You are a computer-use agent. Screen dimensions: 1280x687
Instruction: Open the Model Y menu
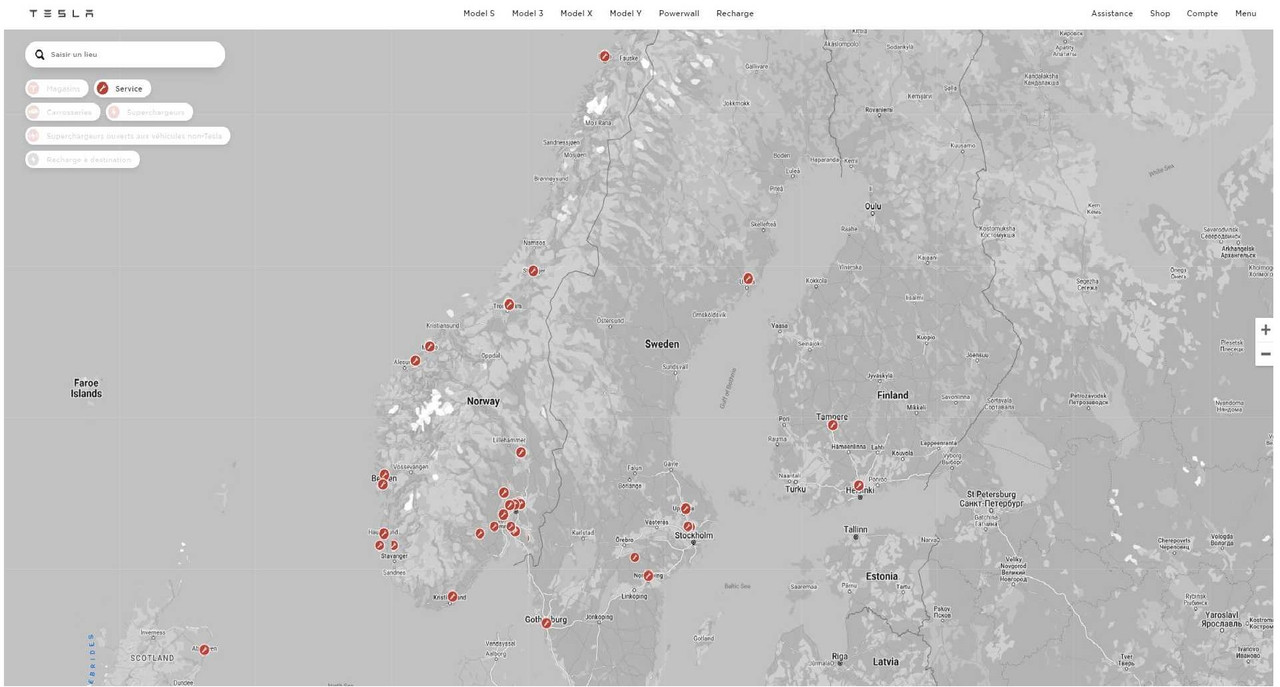click(625, 13)
